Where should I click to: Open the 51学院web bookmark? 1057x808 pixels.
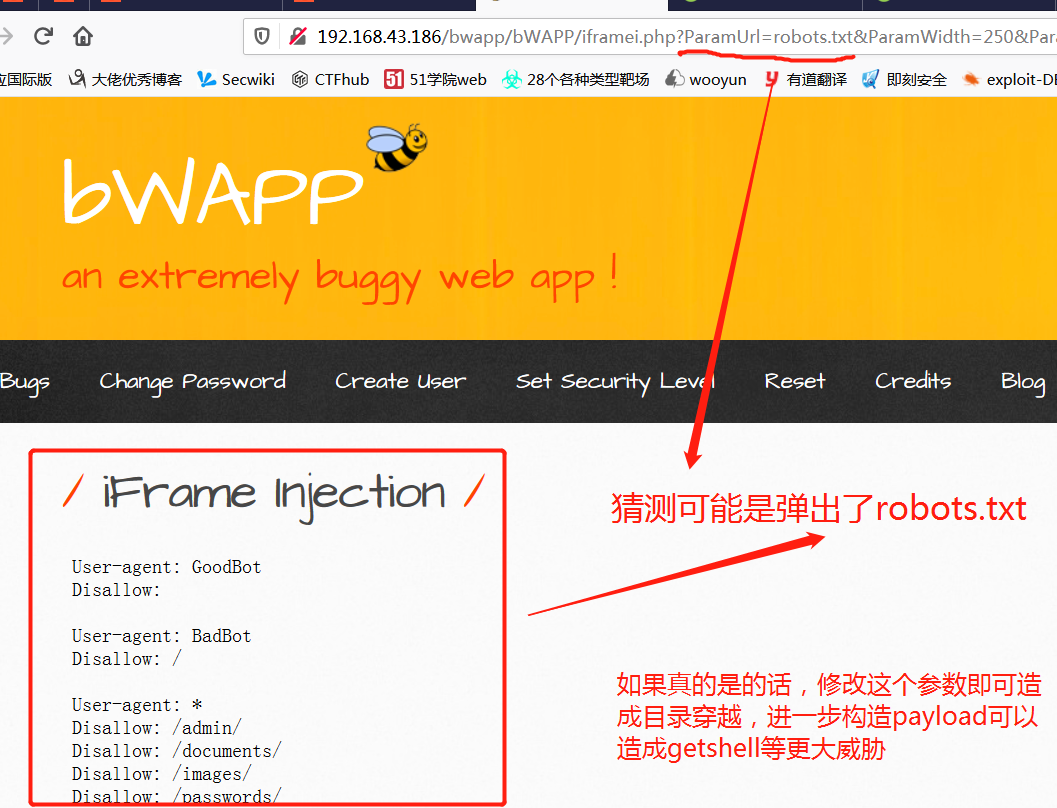[x=436, y=79]
